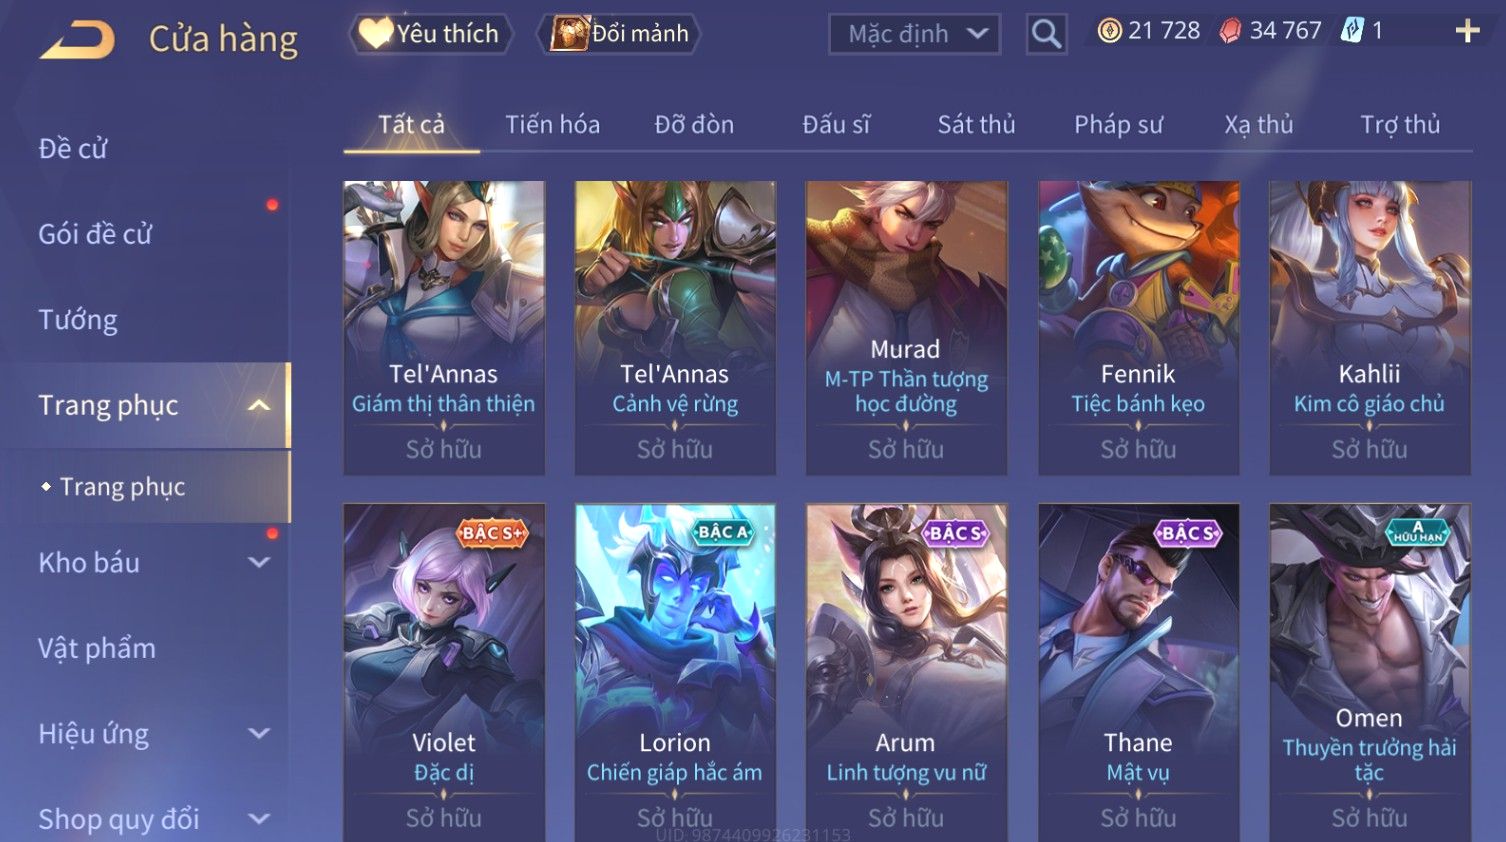Open Gói đề cử in sidebar
This screenshot has width=1506, height=842.
pos(95,234)
